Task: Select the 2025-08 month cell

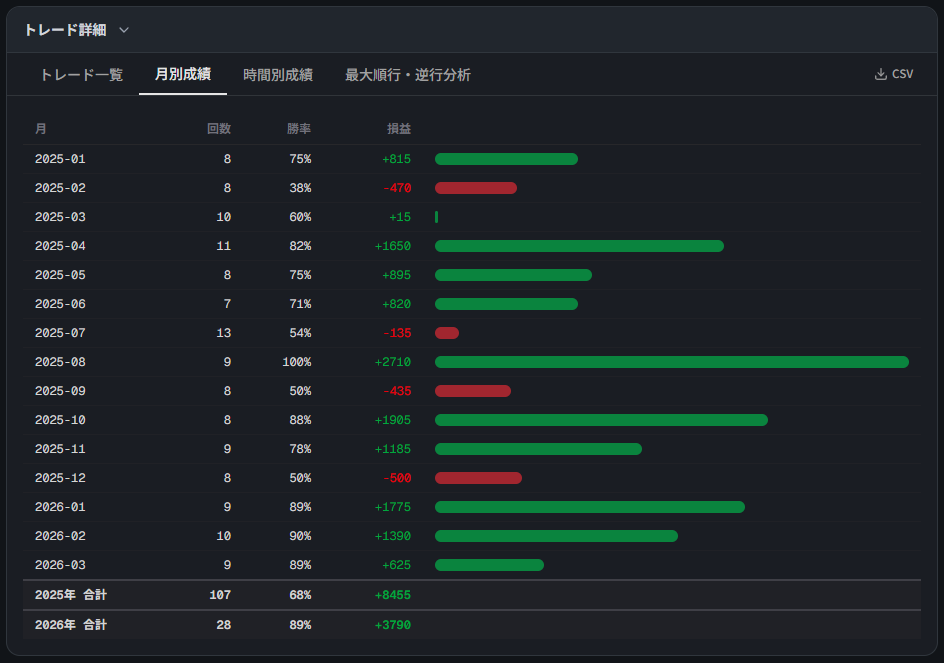Action: point(60,362)
